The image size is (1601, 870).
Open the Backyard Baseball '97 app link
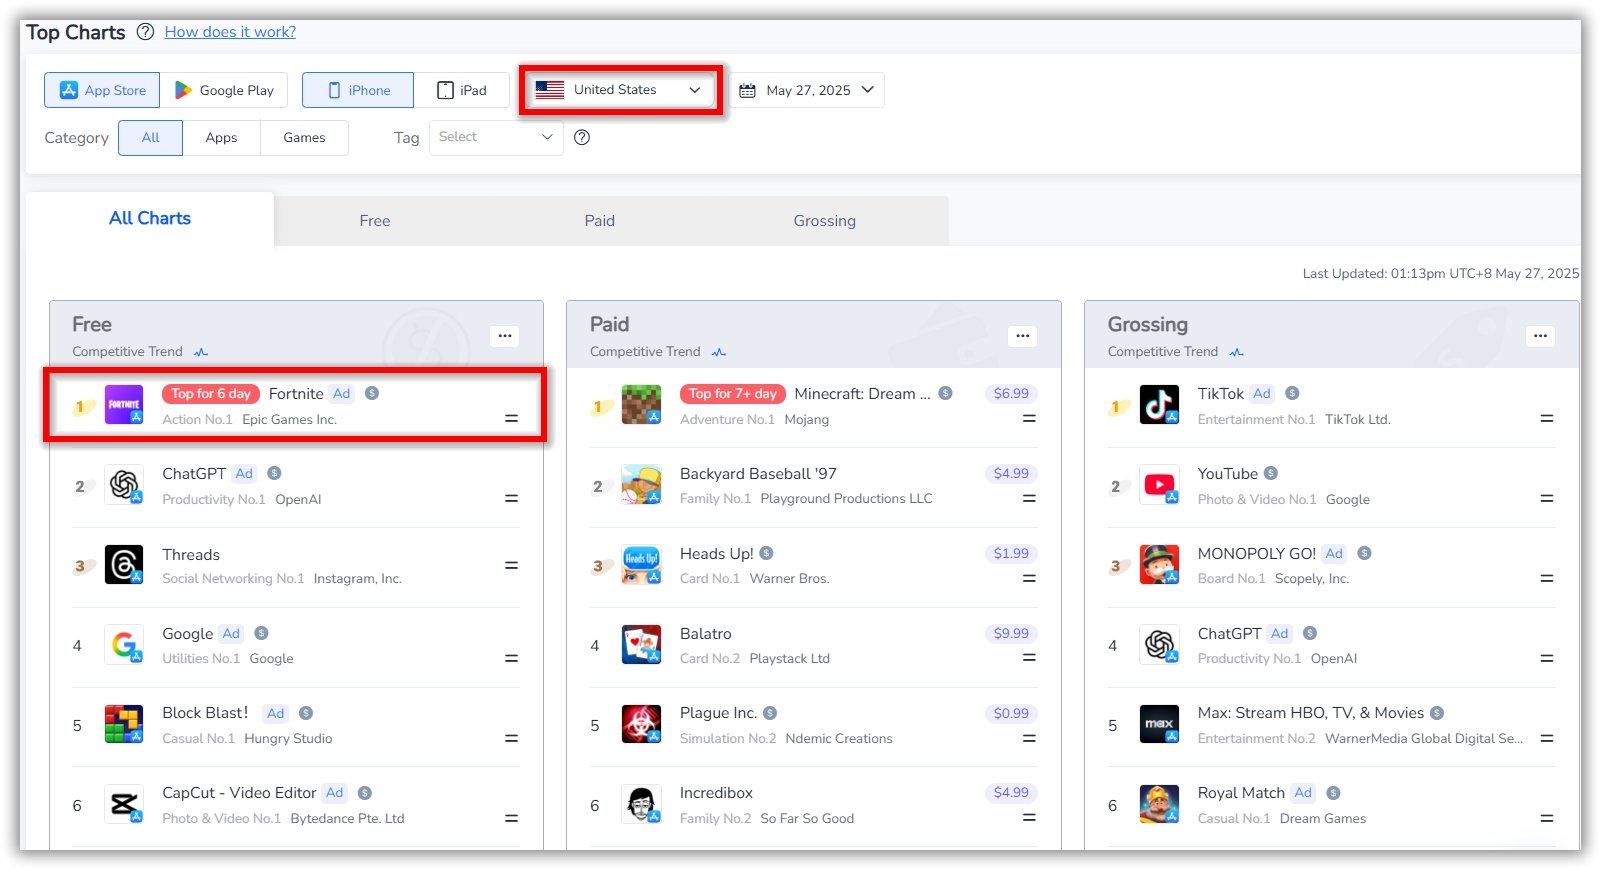[758, 474]
